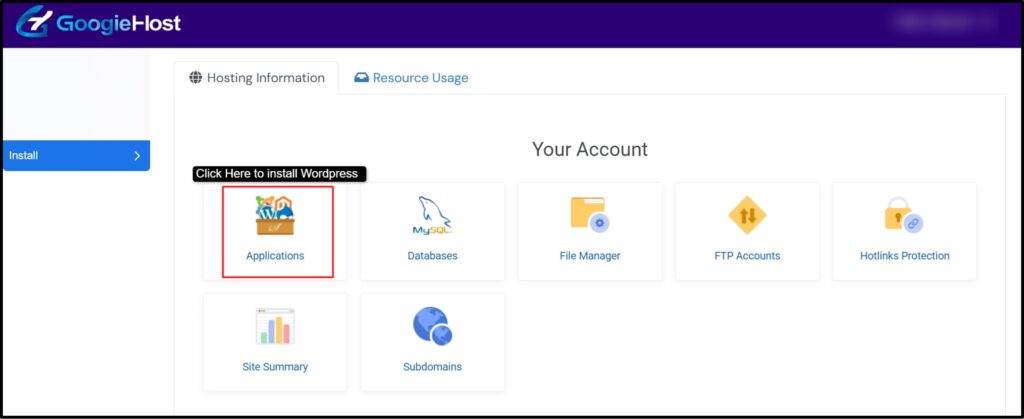Image resolution: width=1024 pixels, height=419 pixels.
Task: Click the MySQL dolphin Databases icon
Action: click(432, 215)
